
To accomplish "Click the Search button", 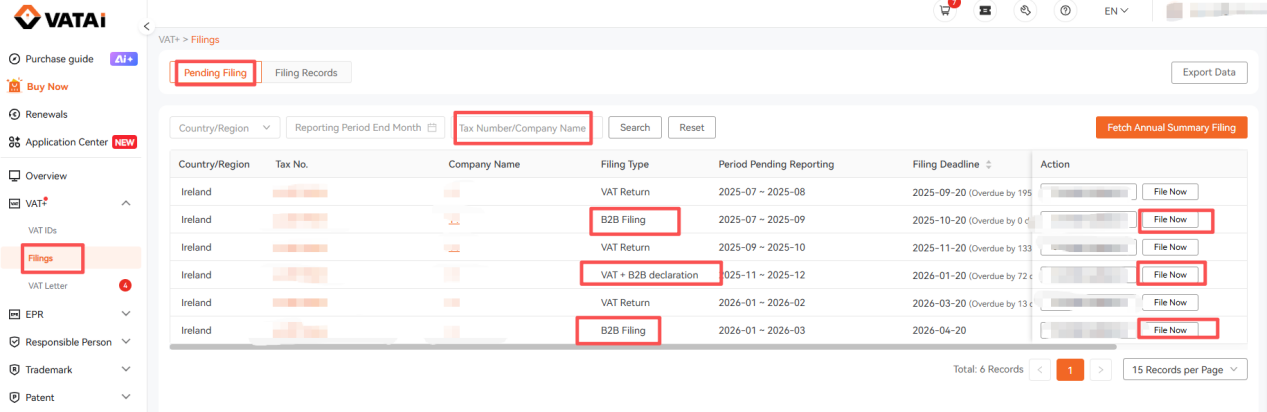I will coord(635,128).
